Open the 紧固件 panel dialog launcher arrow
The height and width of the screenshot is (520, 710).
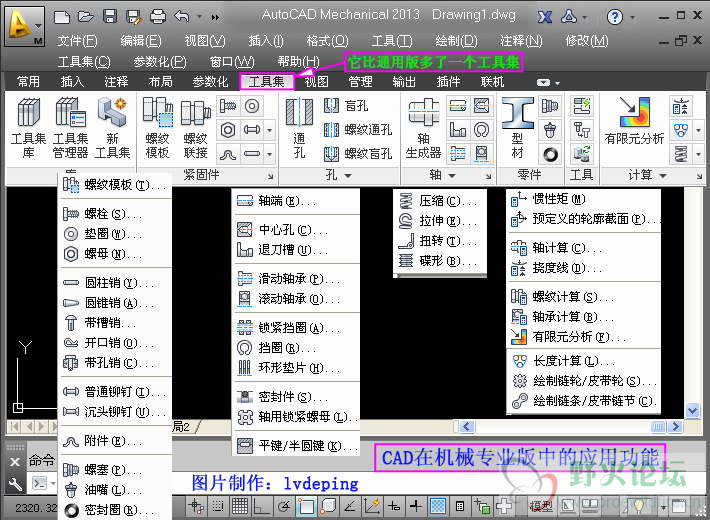271,176
